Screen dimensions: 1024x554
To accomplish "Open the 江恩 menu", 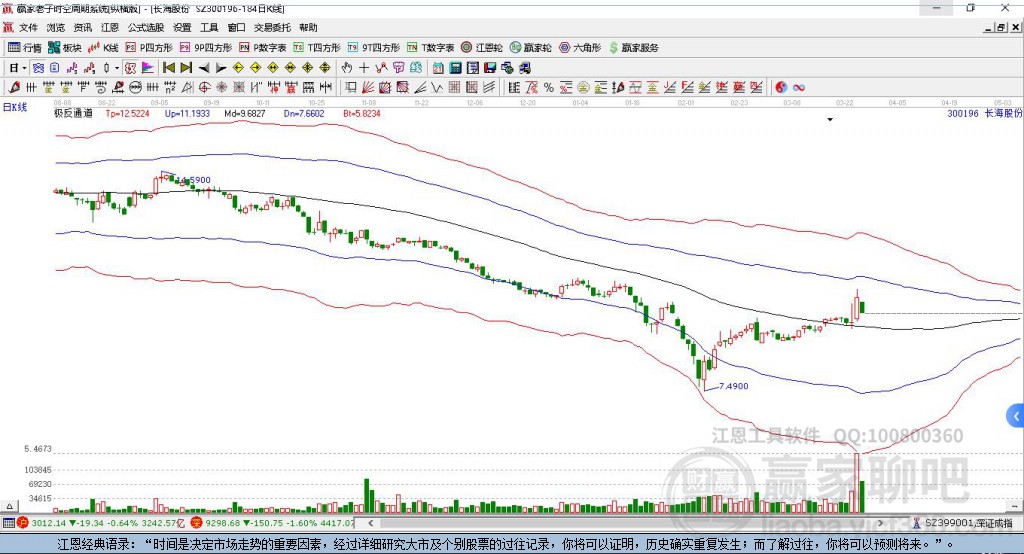I will point(110,27).
